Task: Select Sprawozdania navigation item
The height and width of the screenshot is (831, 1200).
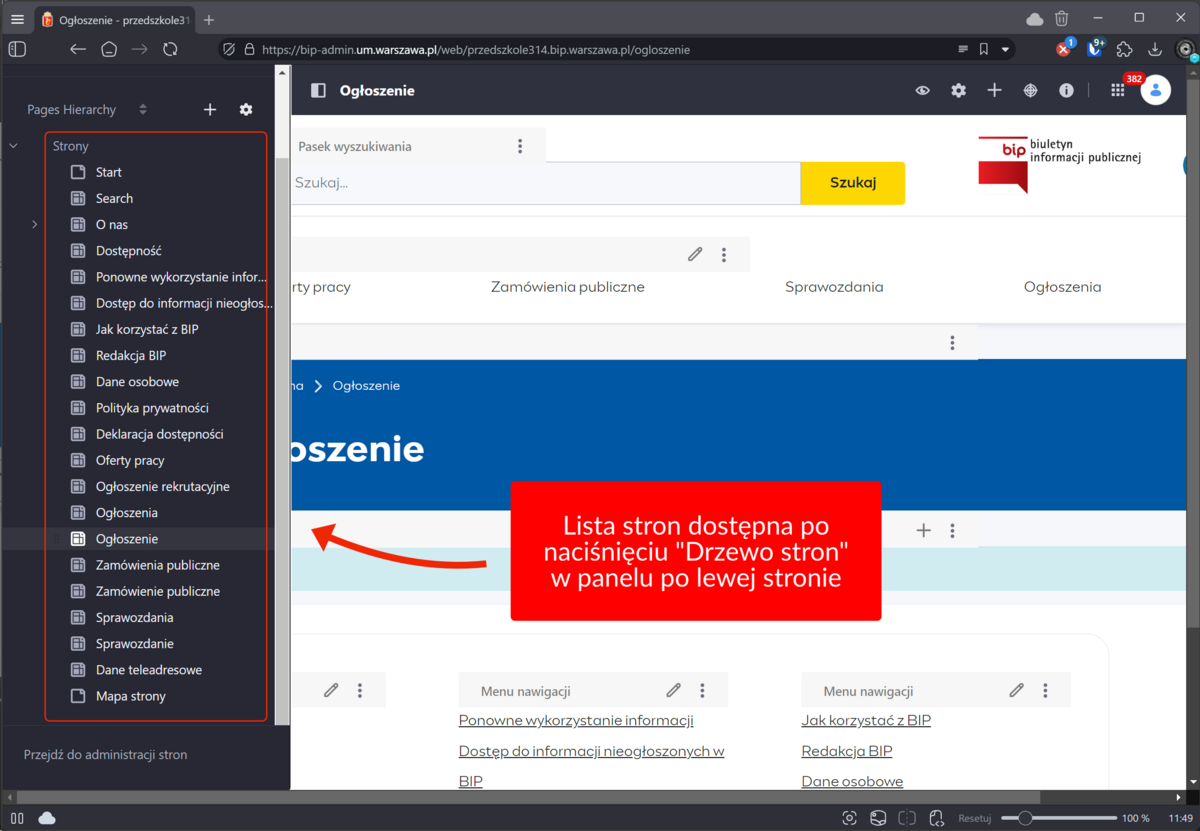Action: (x=834, y=287)
